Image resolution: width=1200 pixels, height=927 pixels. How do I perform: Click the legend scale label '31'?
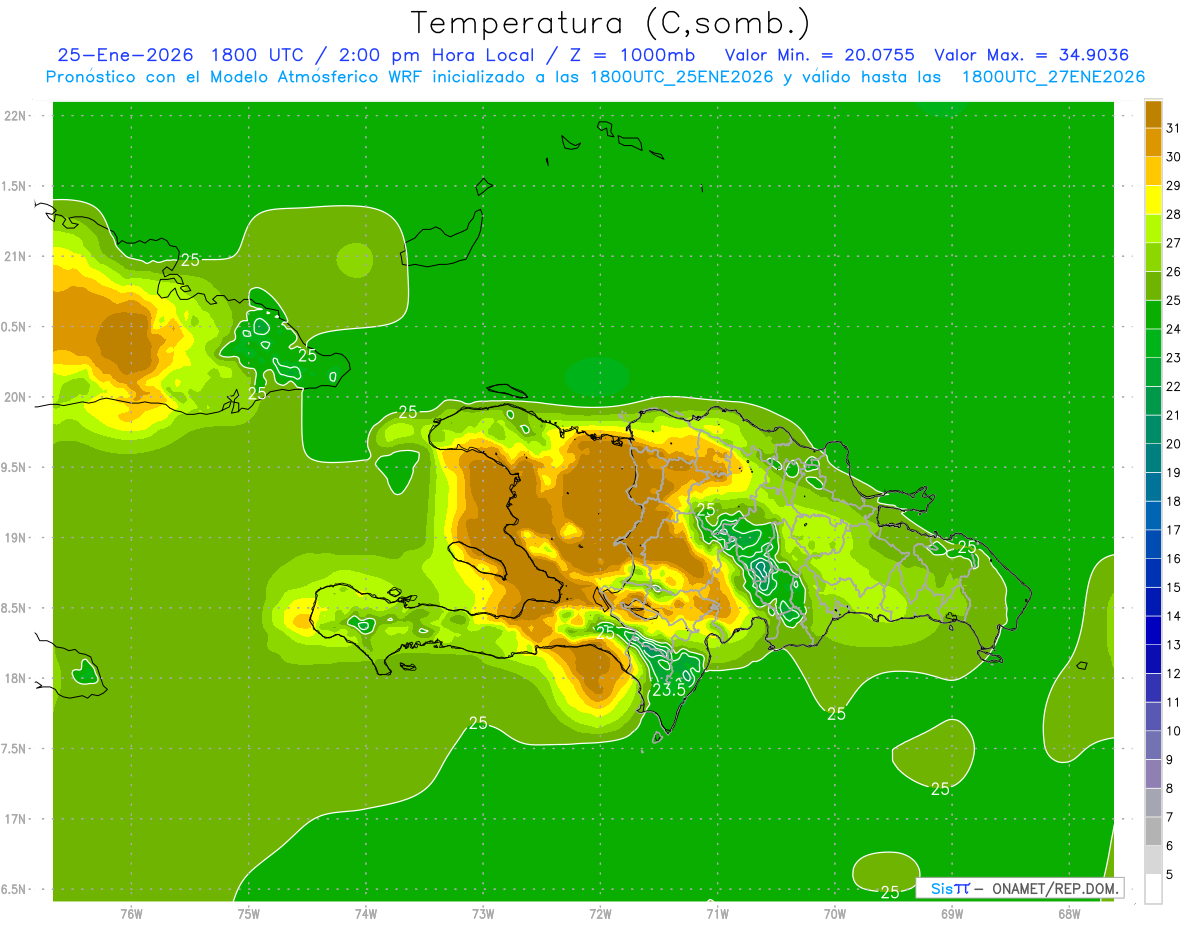coord(1174,128)
